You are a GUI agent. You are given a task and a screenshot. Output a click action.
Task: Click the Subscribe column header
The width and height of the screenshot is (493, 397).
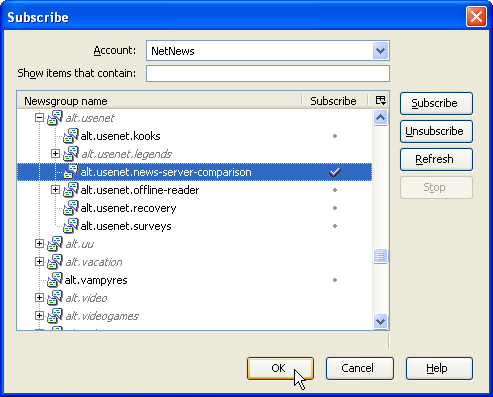pos(334,101)
